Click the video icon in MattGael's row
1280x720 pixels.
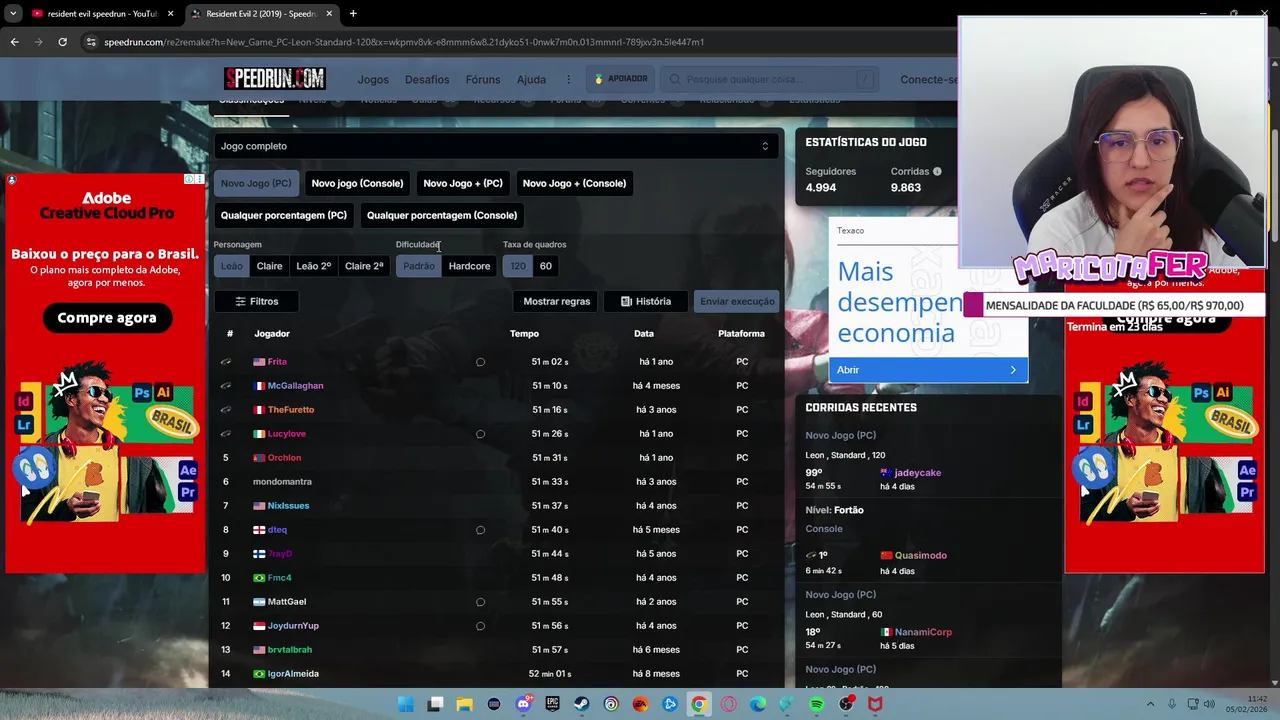[x=480, y=602]
